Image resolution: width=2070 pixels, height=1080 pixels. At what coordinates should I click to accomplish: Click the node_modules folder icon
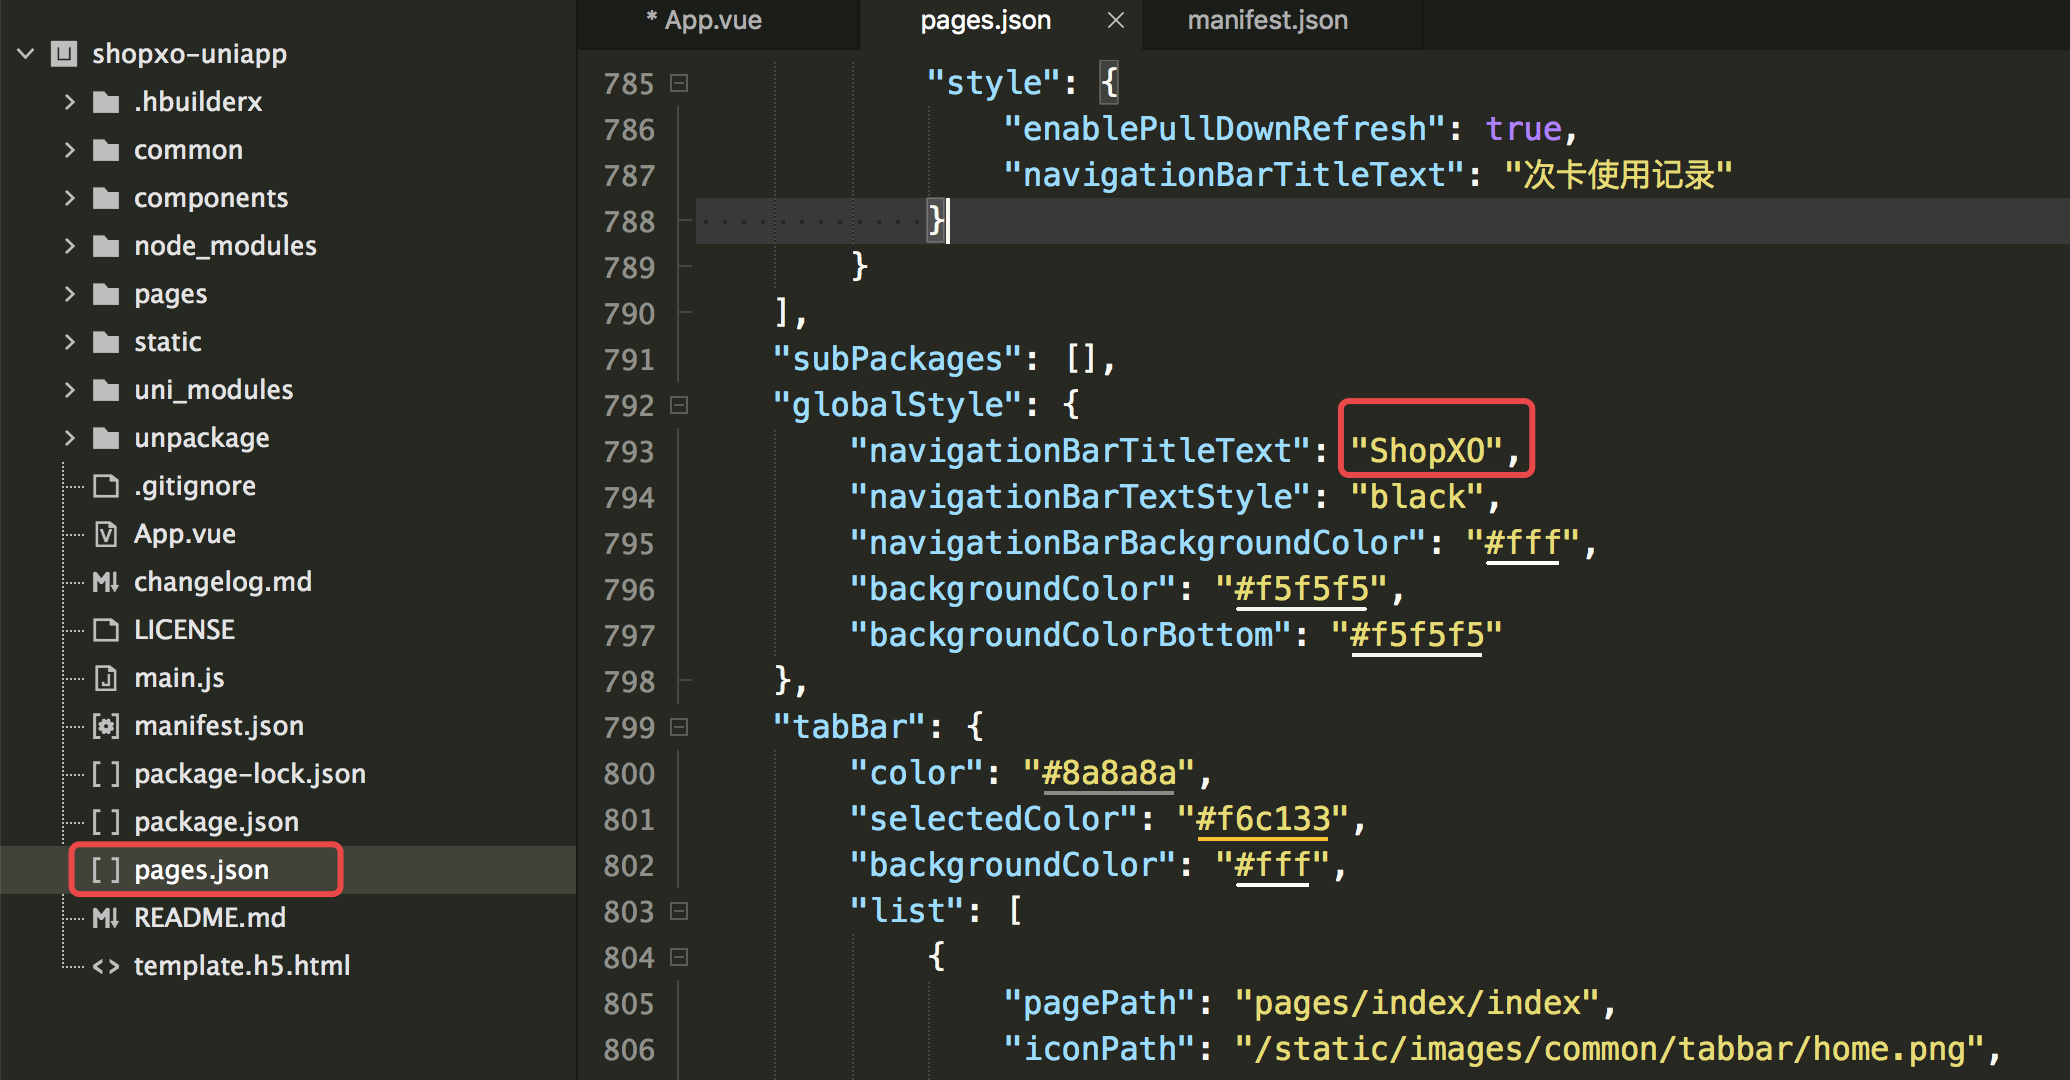(x=106, y=246)
